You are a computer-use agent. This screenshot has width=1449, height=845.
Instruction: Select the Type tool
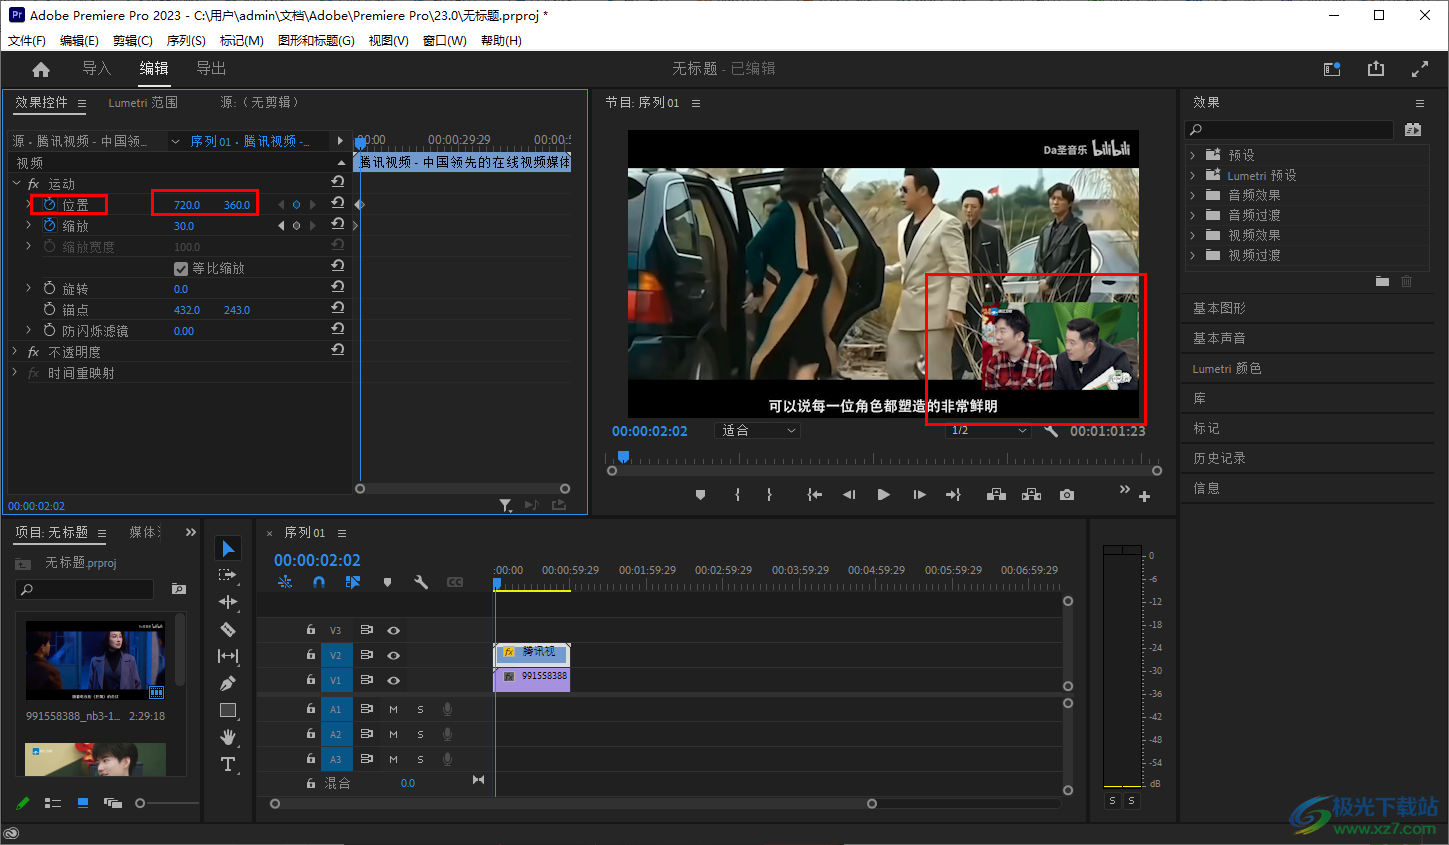[x=228, y=764]
